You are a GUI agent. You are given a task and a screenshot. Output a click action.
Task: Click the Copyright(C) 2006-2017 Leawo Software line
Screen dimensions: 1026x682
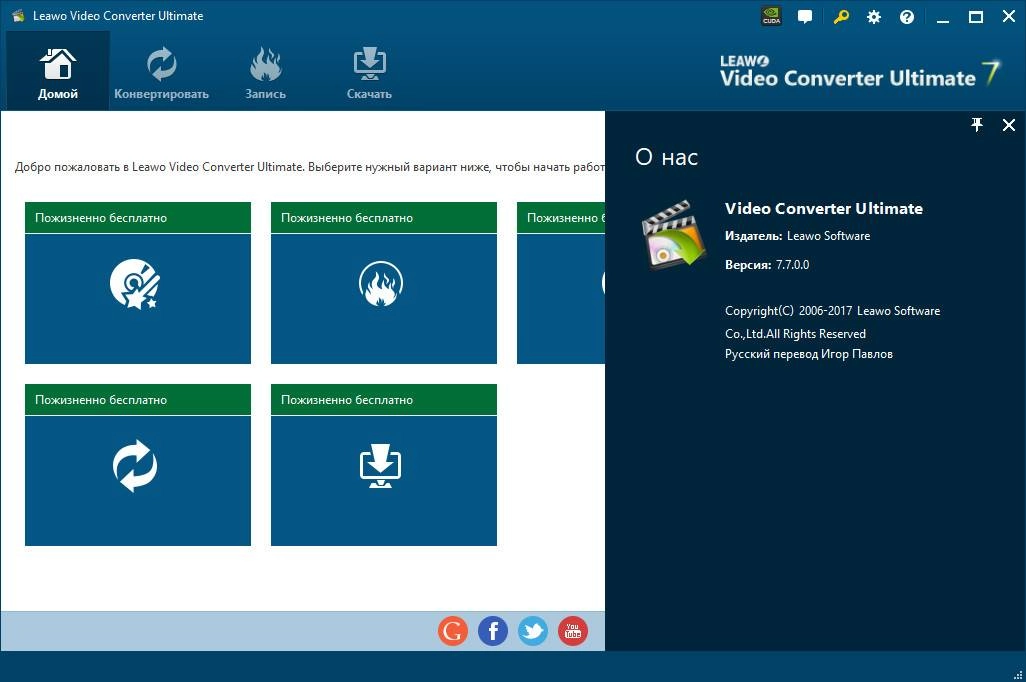[832, 311]
